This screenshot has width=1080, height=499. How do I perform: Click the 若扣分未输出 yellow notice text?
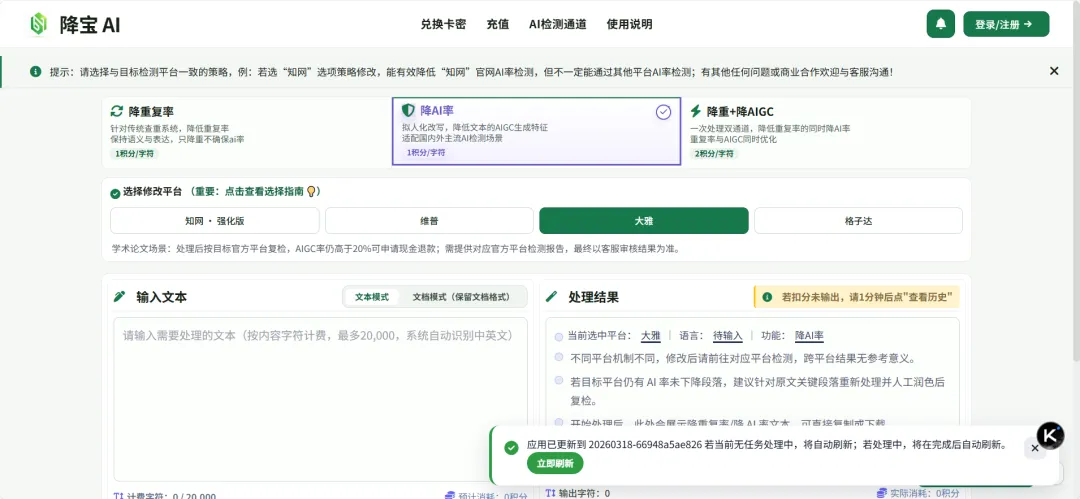click(866, 297)
